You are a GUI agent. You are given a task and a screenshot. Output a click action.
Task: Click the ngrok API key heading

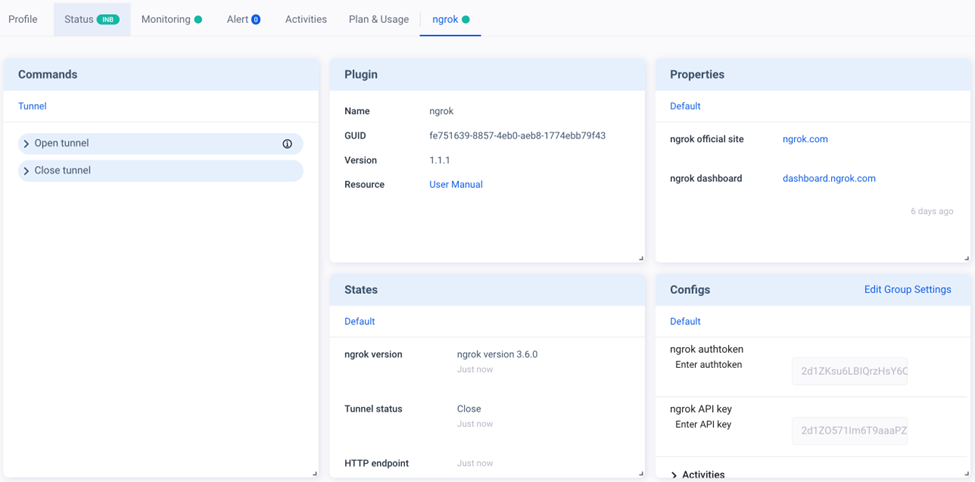click(701, 410)
